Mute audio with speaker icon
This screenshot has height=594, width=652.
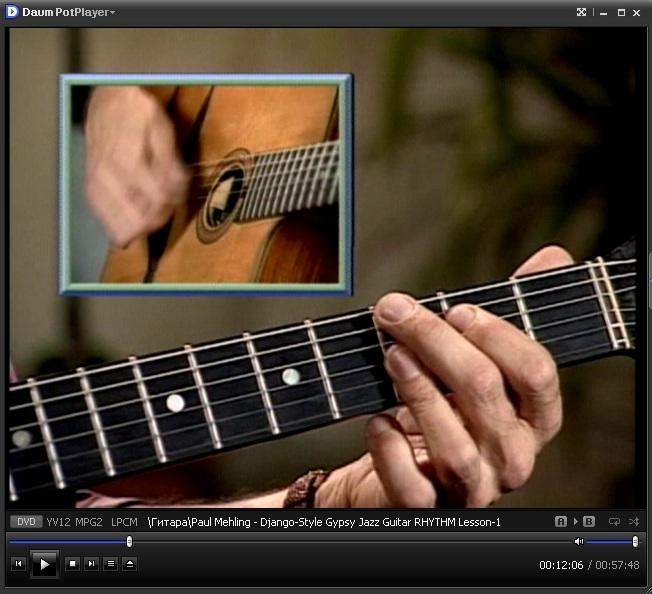[x=578, y=541]
